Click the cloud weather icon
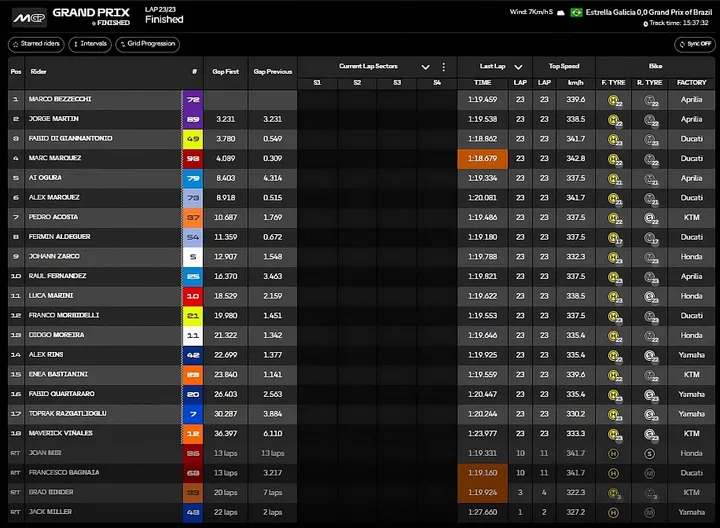This screenshot has width=720, height=528. click(561, 13)
